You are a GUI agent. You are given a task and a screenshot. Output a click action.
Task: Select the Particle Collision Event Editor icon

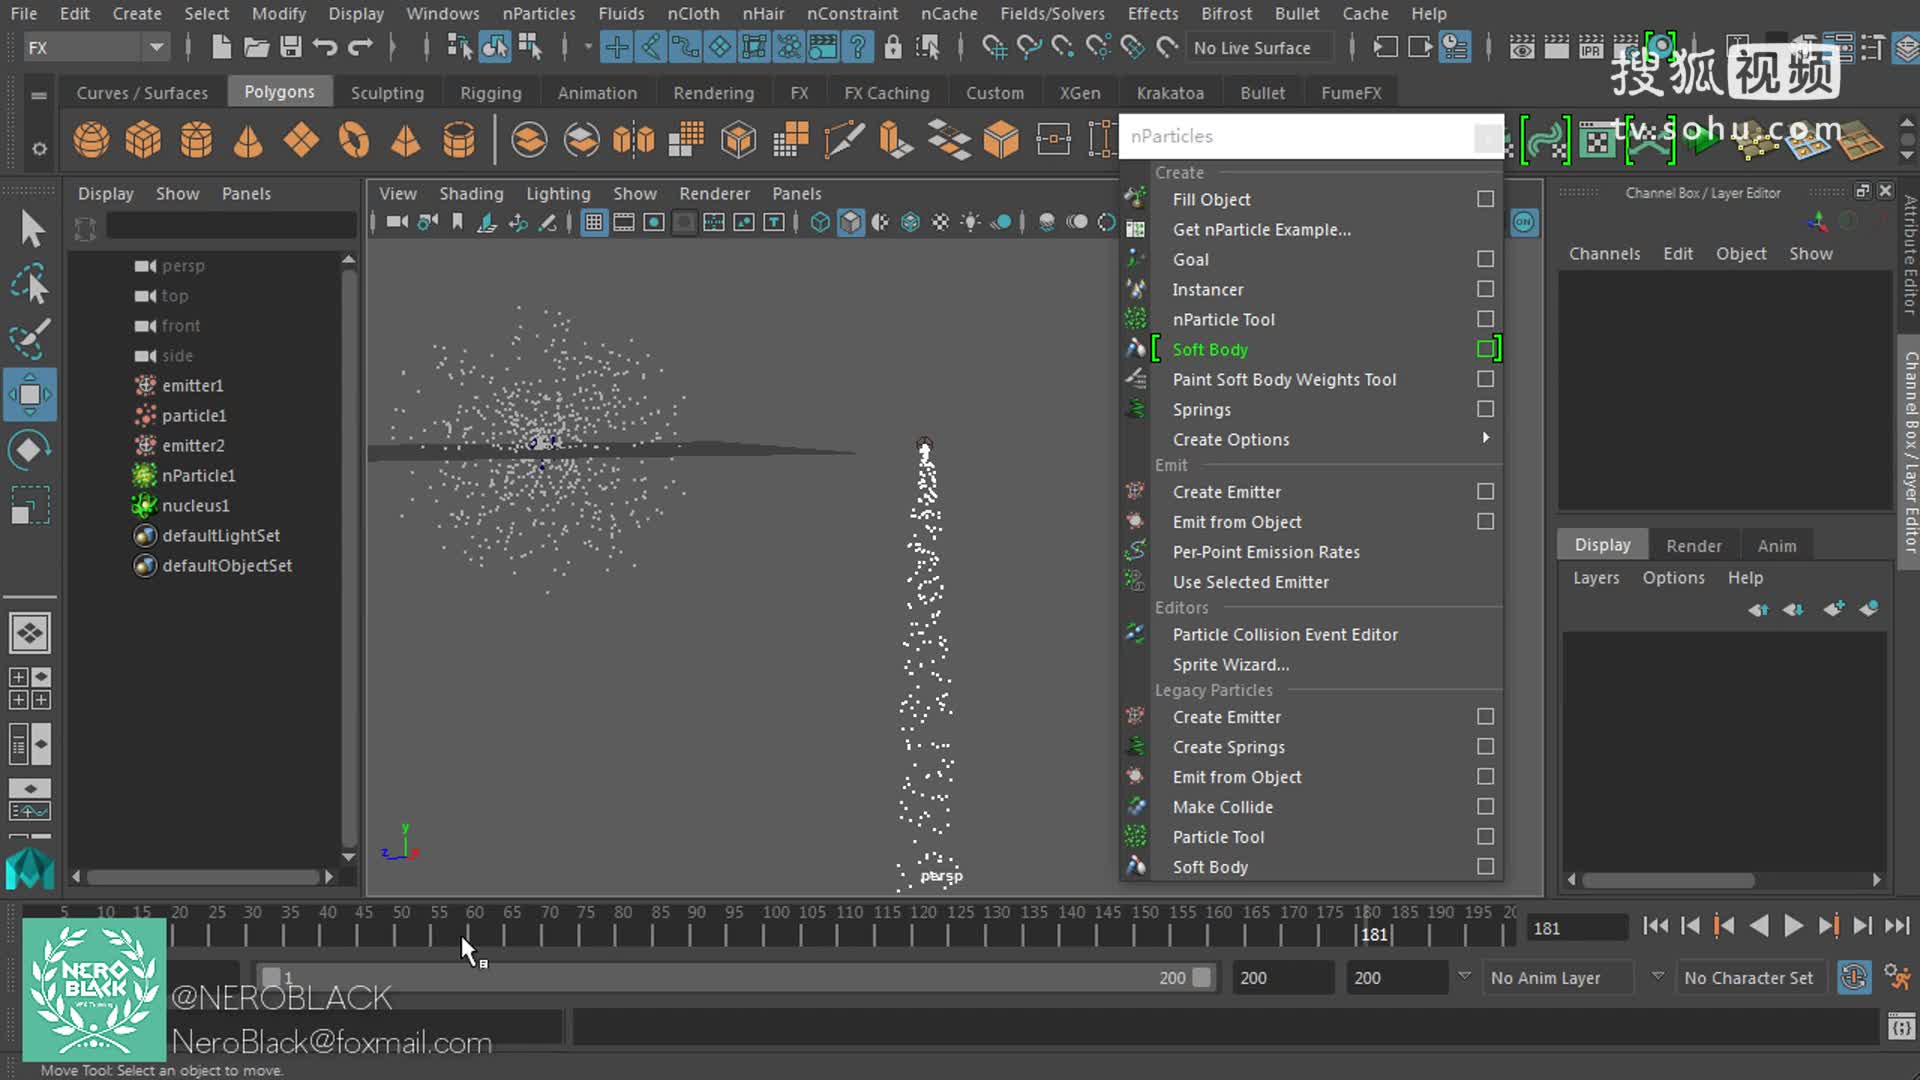tap(1135, 633)
